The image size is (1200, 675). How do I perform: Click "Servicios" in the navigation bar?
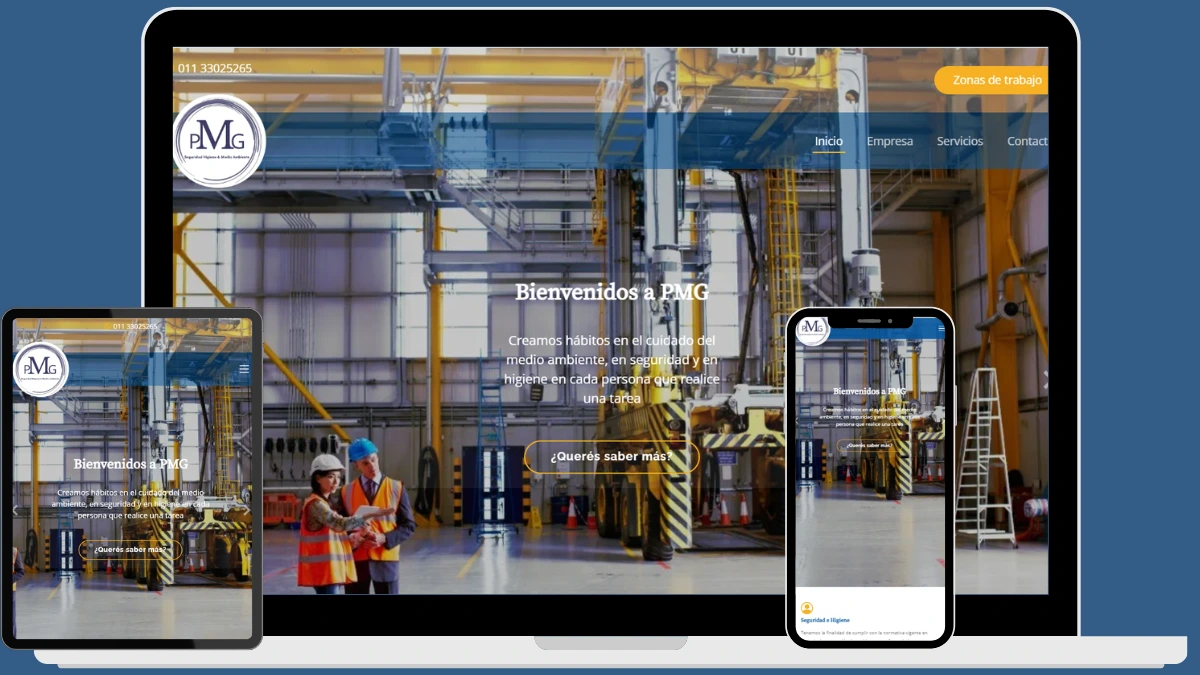point(959,141)
